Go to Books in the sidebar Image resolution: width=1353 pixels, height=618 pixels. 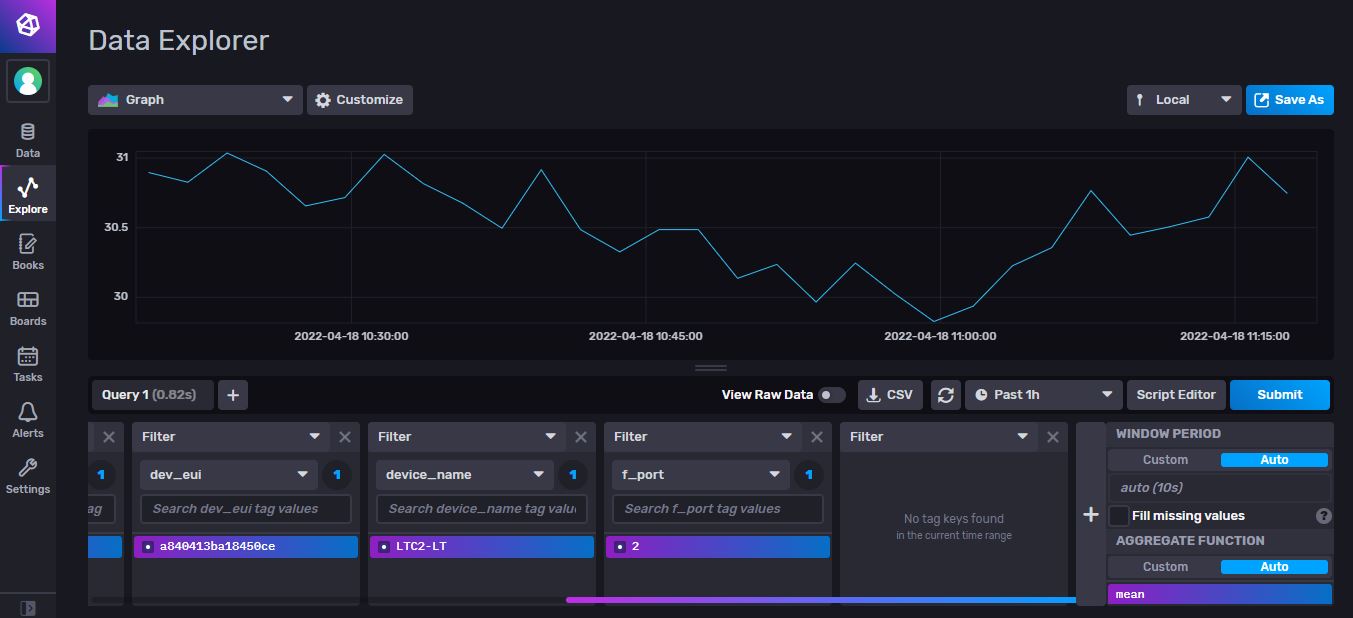point(28,252)
